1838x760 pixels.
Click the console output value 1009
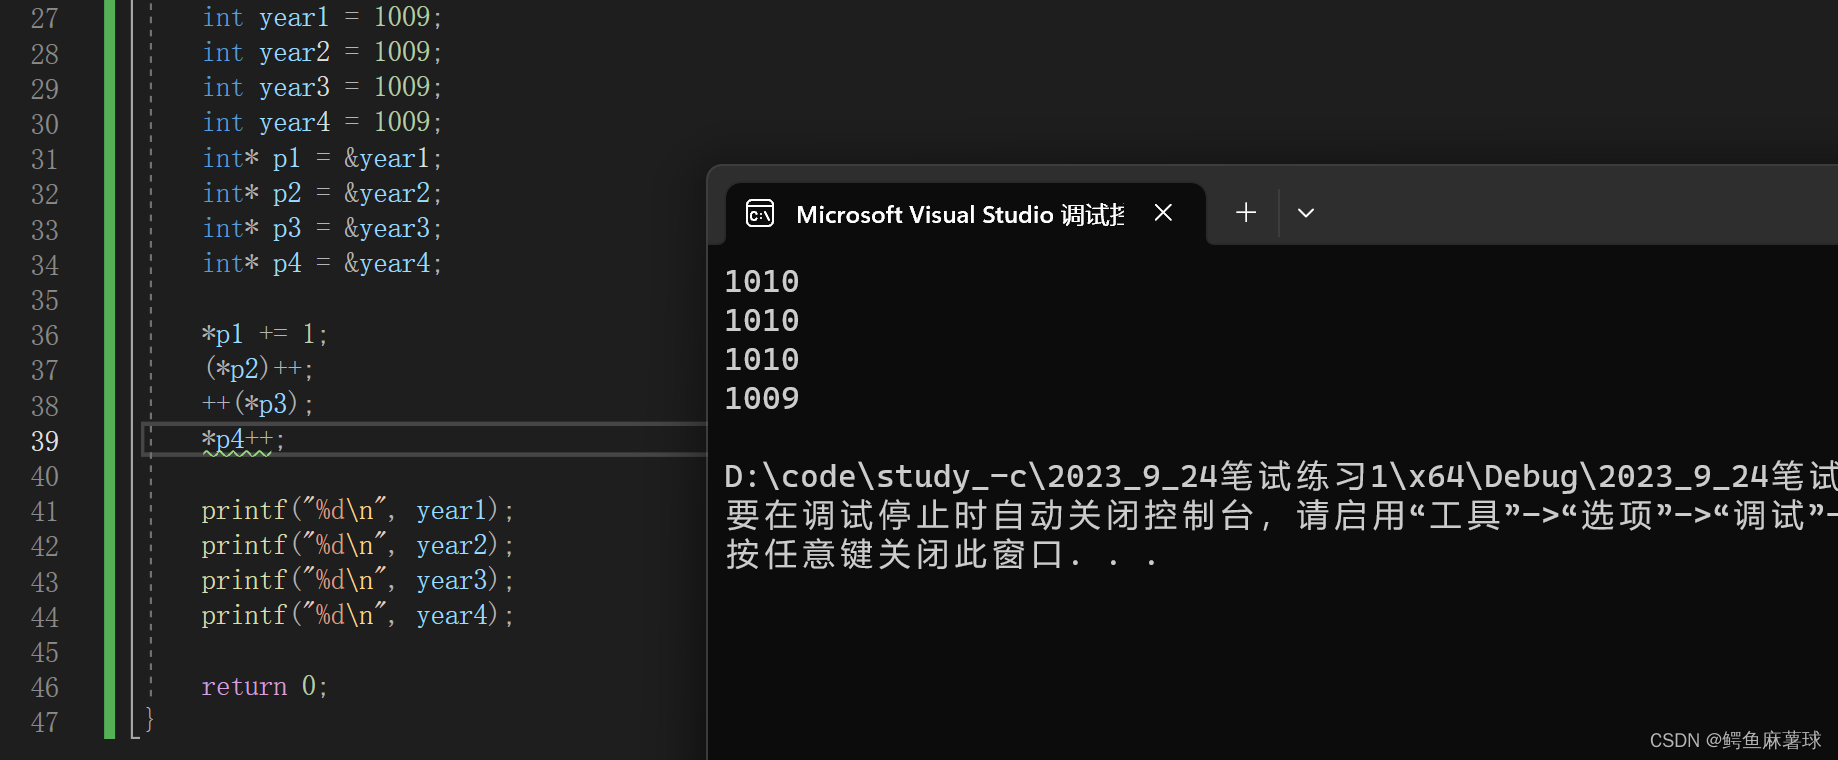click(x=762, y=398)
